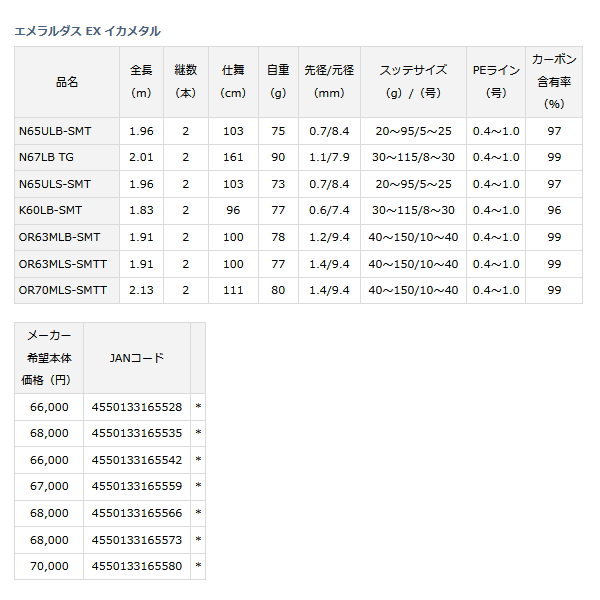Select the スッテサイズ column header

[413, 82]
